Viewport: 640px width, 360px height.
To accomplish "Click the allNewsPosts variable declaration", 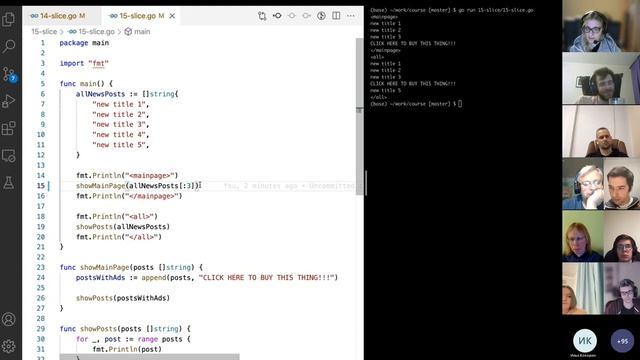I will [x=100, y=94].
